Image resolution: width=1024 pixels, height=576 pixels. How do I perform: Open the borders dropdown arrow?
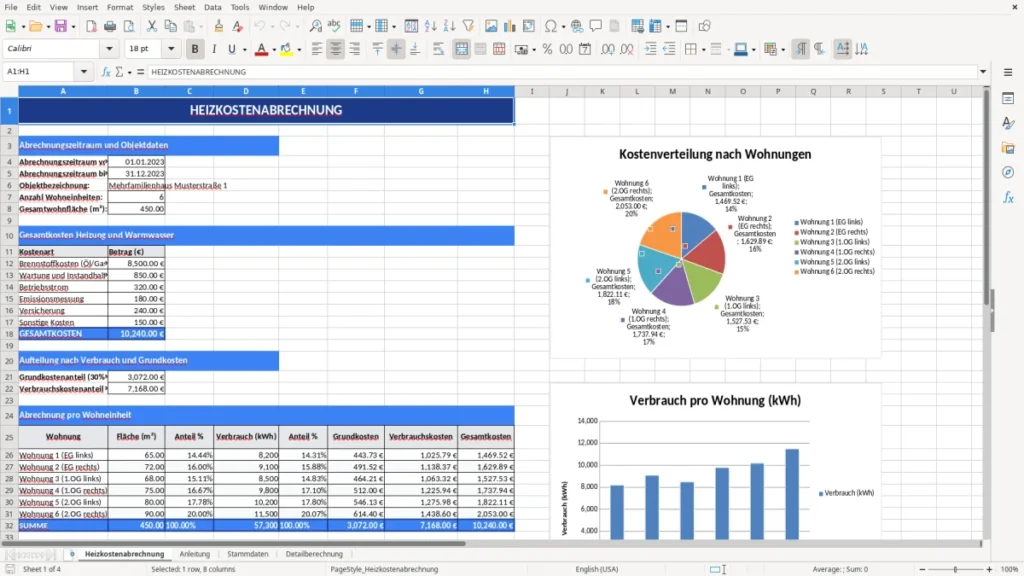click(x=703, y=50)
